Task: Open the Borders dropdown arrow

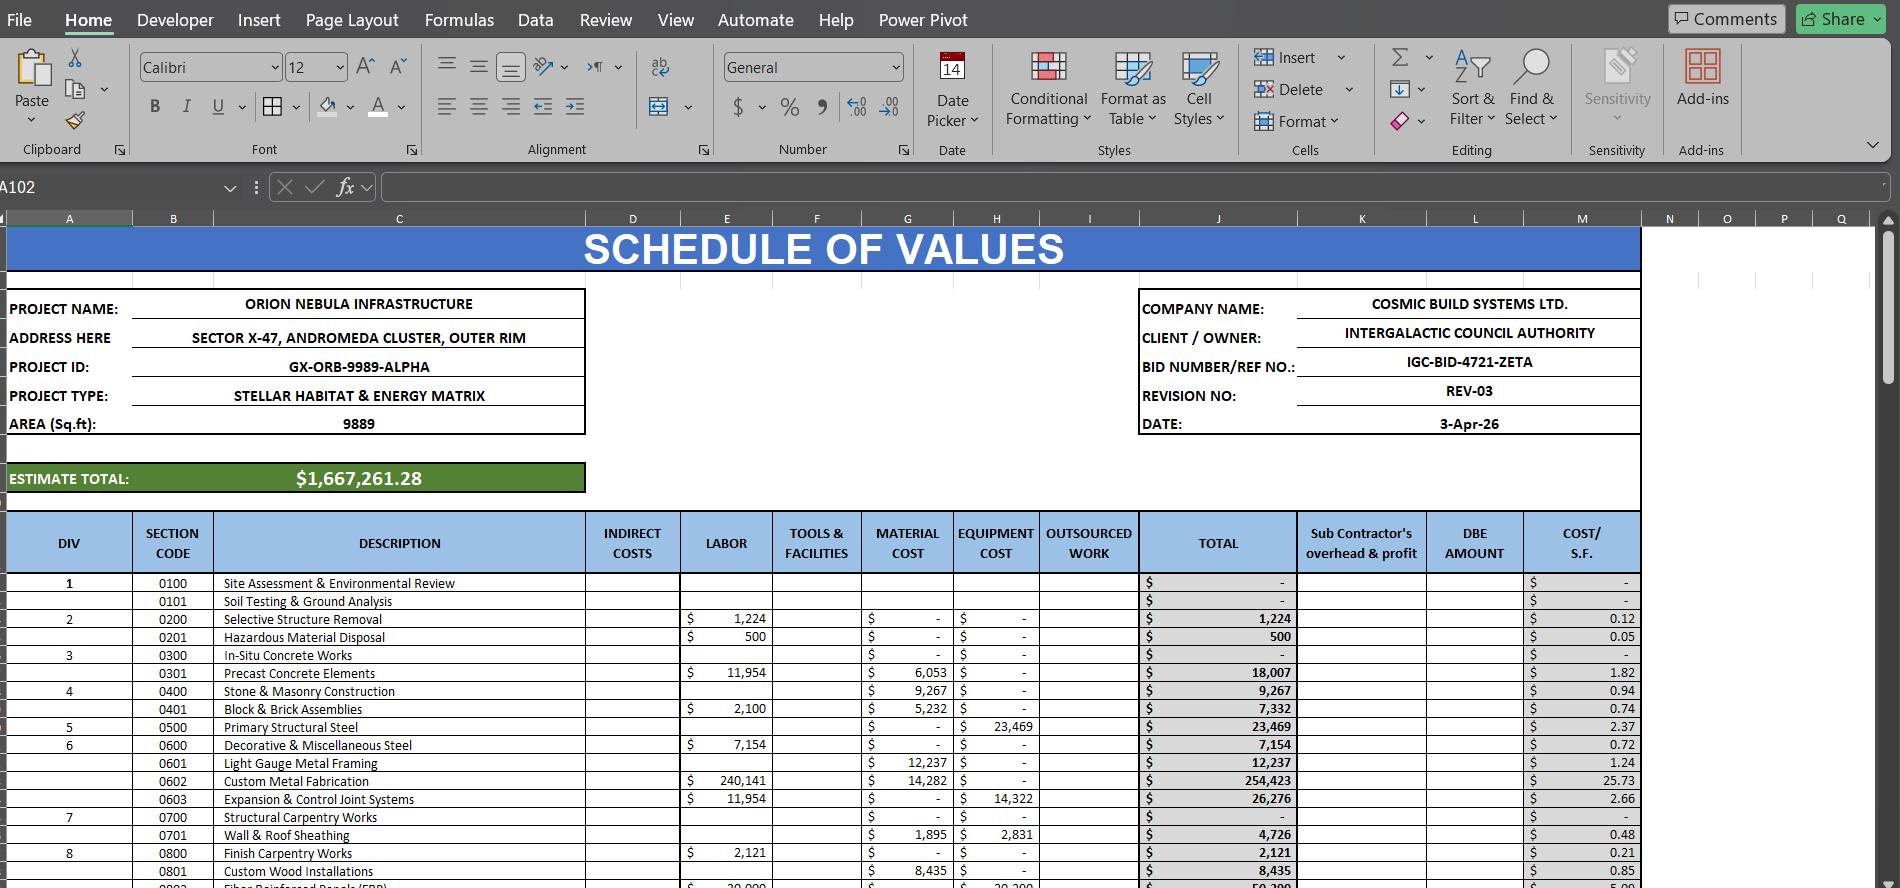Action: pos(296,107)
